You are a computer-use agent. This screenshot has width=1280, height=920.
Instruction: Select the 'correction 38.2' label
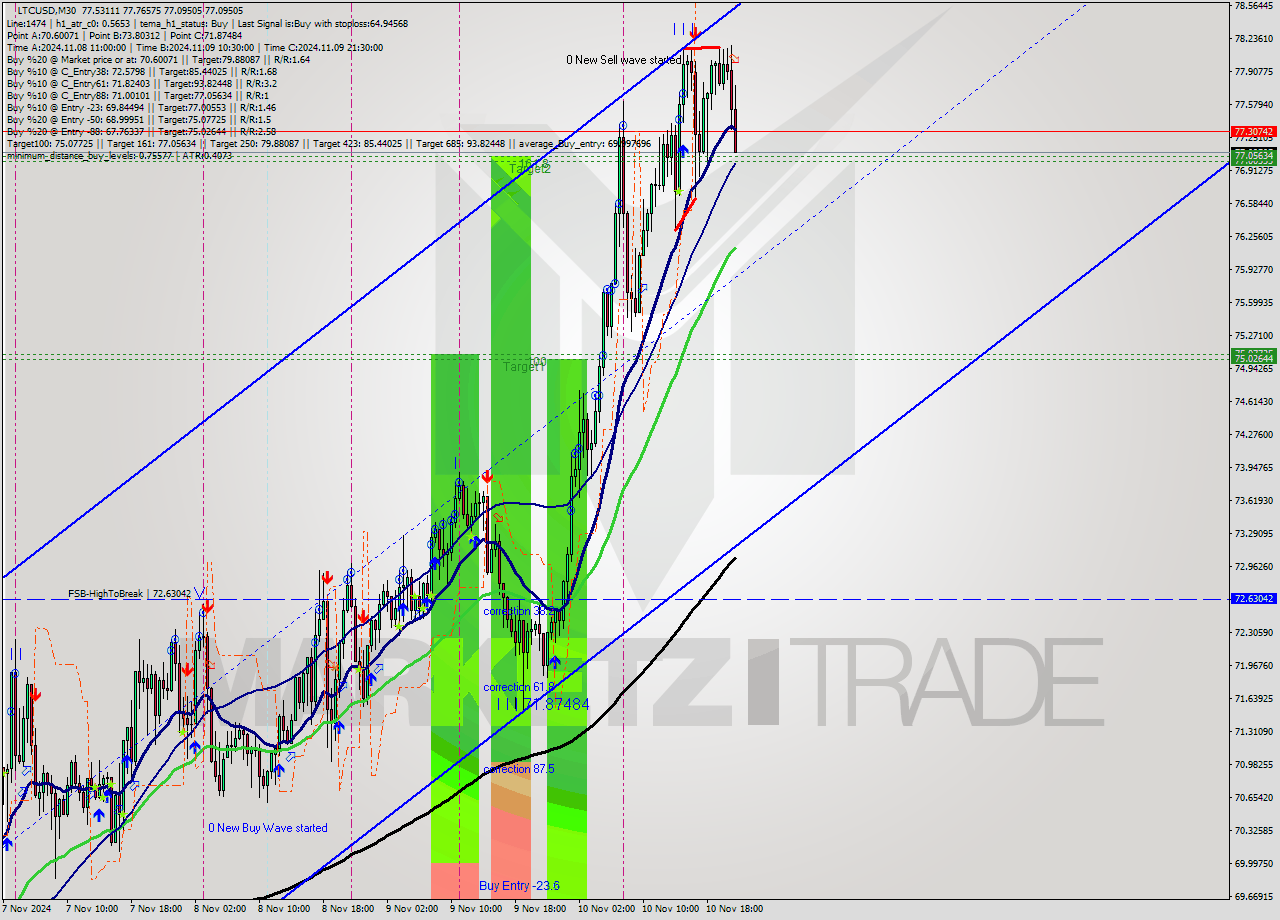click(519, 611)
